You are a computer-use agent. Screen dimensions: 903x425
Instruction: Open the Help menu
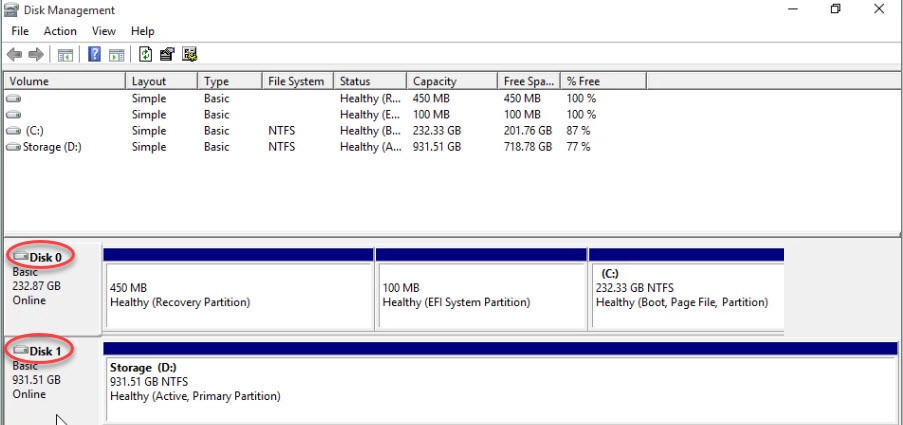pyautogui.click(x=143, y=31)
